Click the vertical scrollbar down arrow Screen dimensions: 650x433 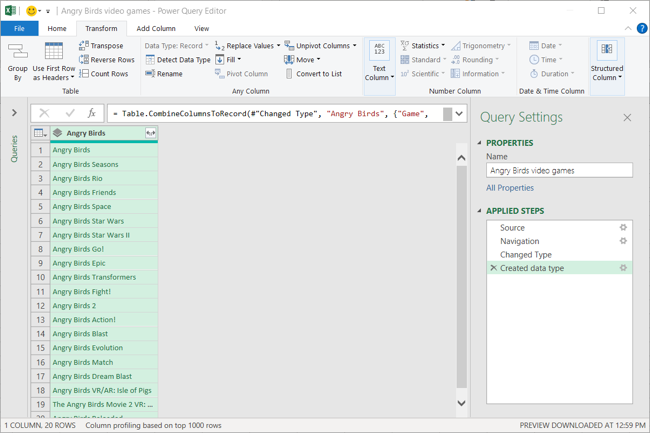pyautogui.click(x=461, y=404)
